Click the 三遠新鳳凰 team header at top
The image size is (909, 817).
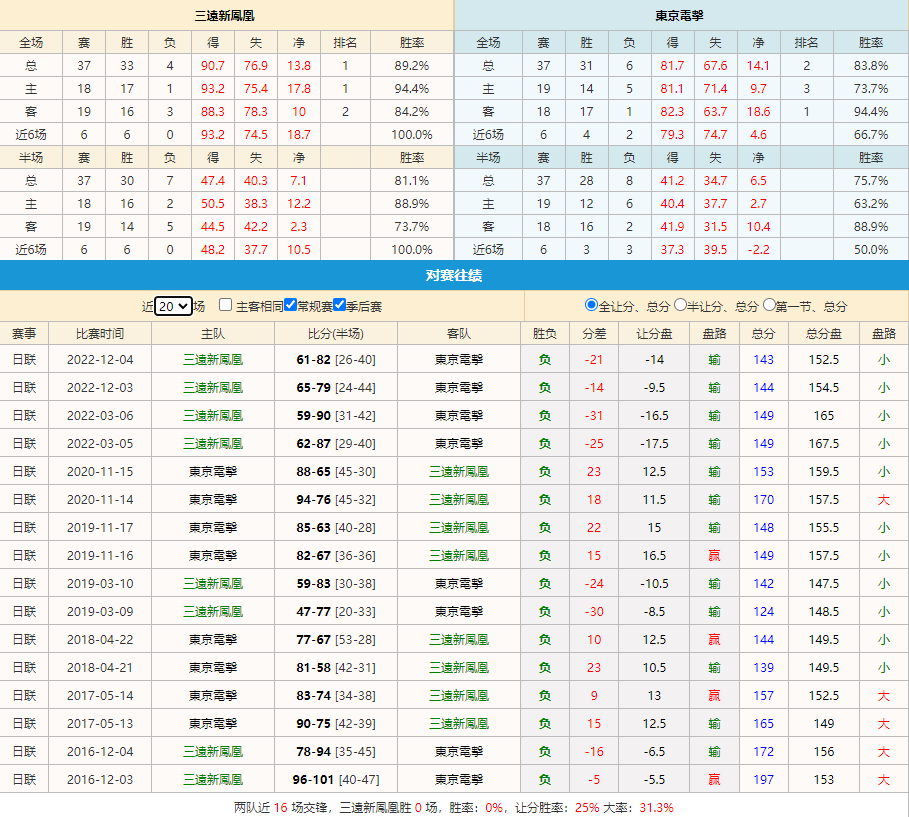pyautogui.click(x=224, y=16)
